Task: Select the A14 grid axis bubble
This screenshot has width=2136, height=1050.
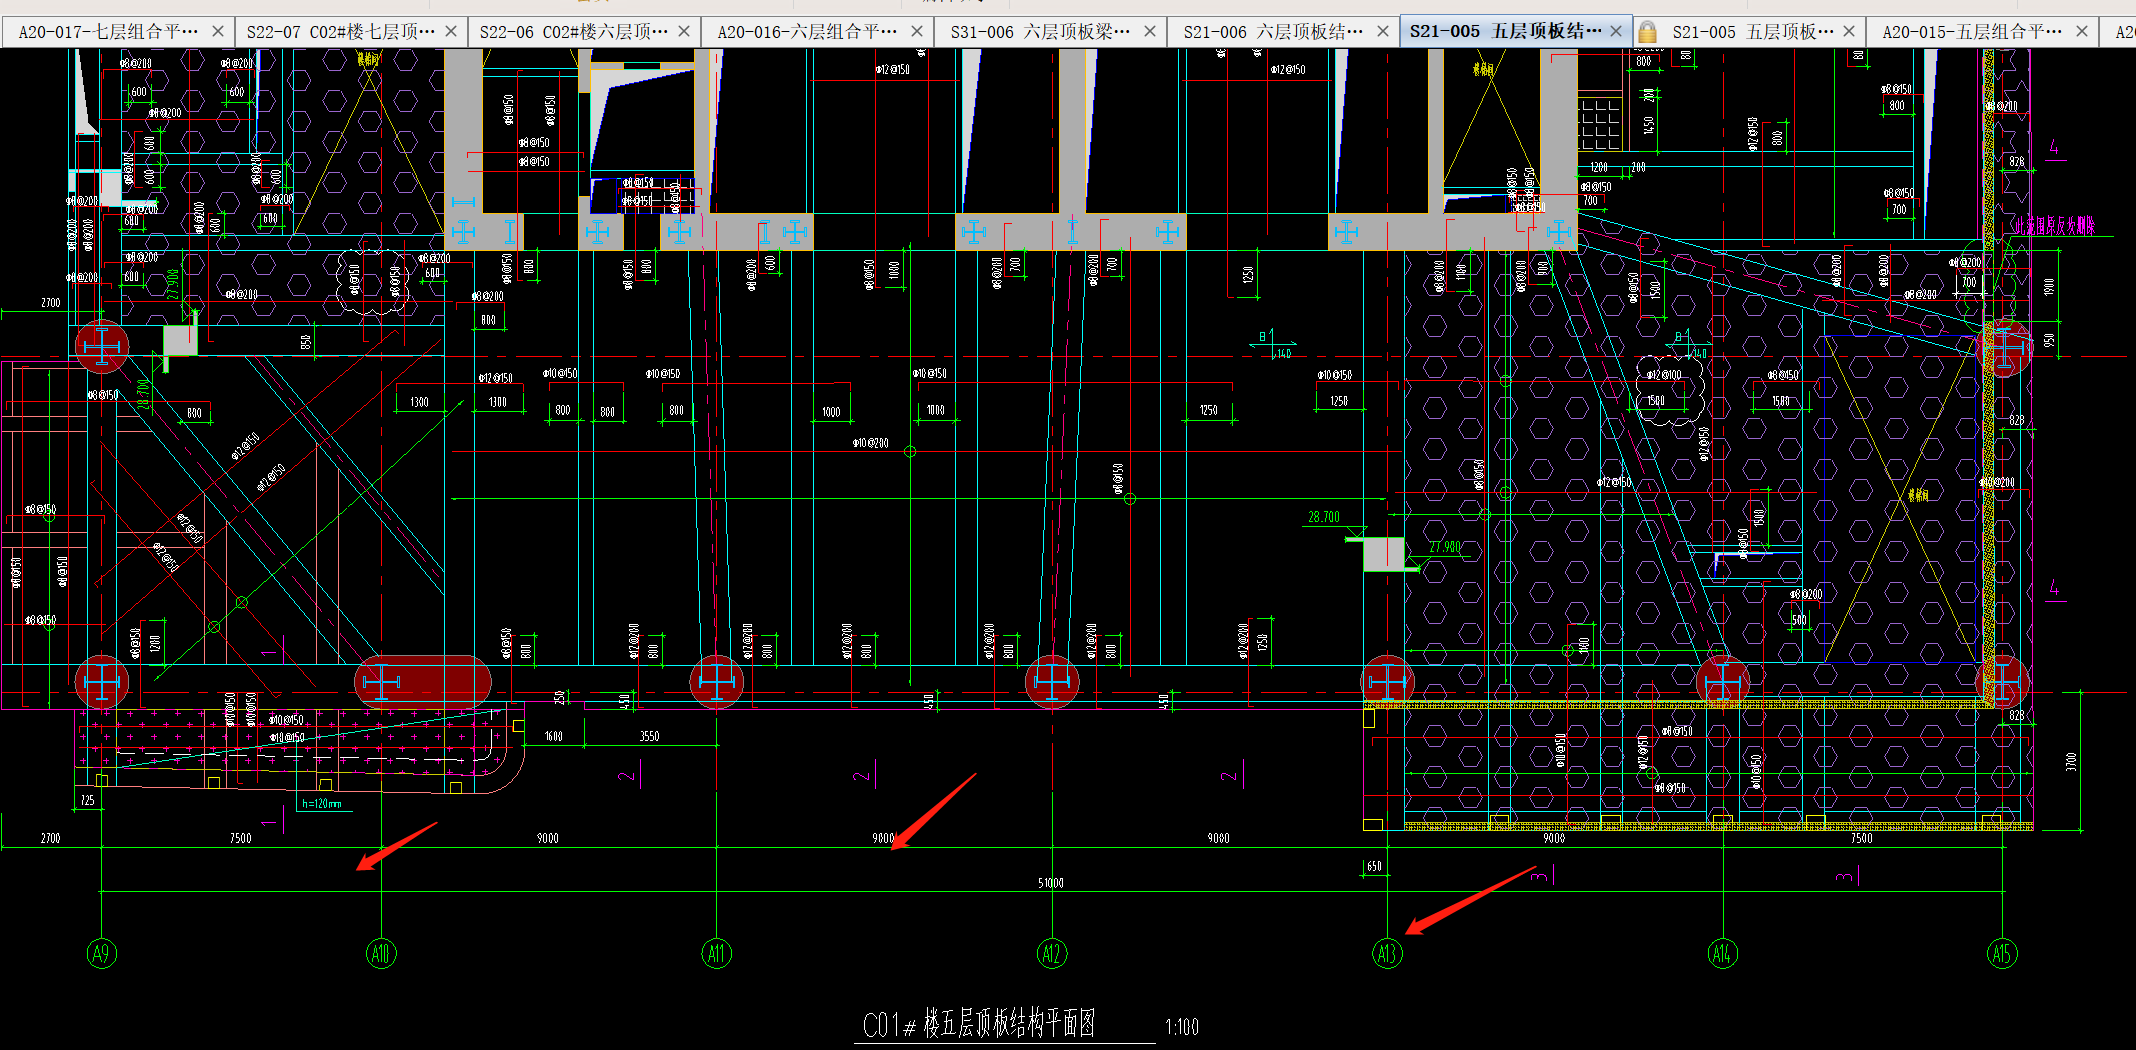Action: 1722,954
